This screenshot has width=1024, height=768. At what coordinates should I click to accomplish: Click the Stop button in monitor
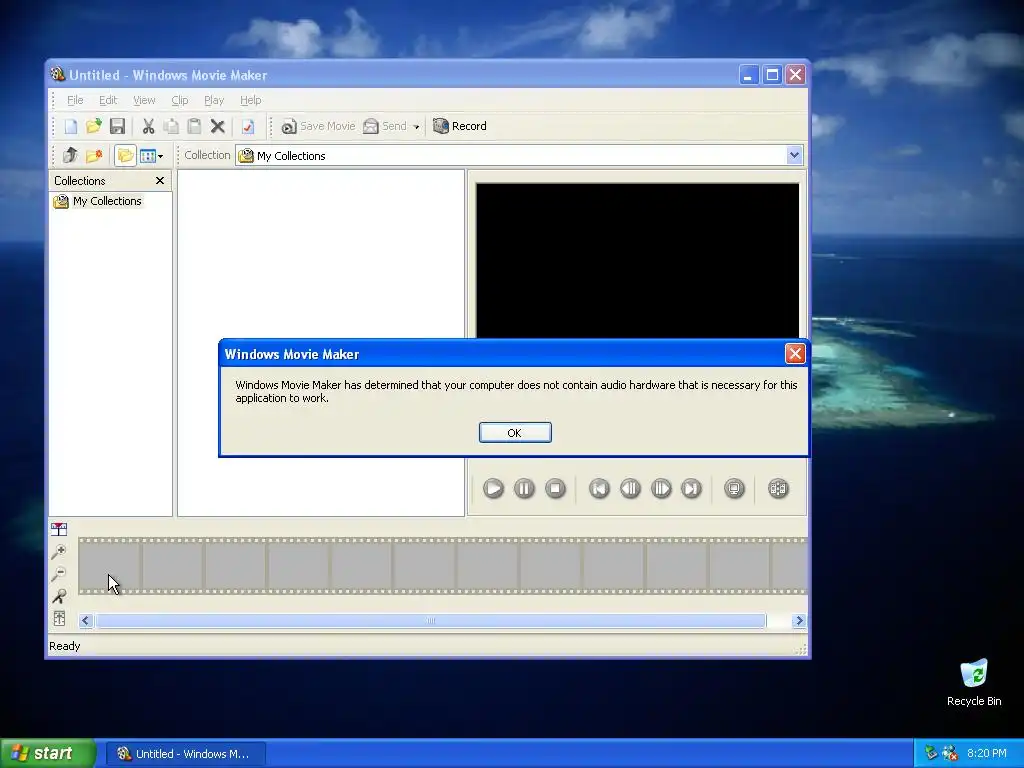[555, 488]
